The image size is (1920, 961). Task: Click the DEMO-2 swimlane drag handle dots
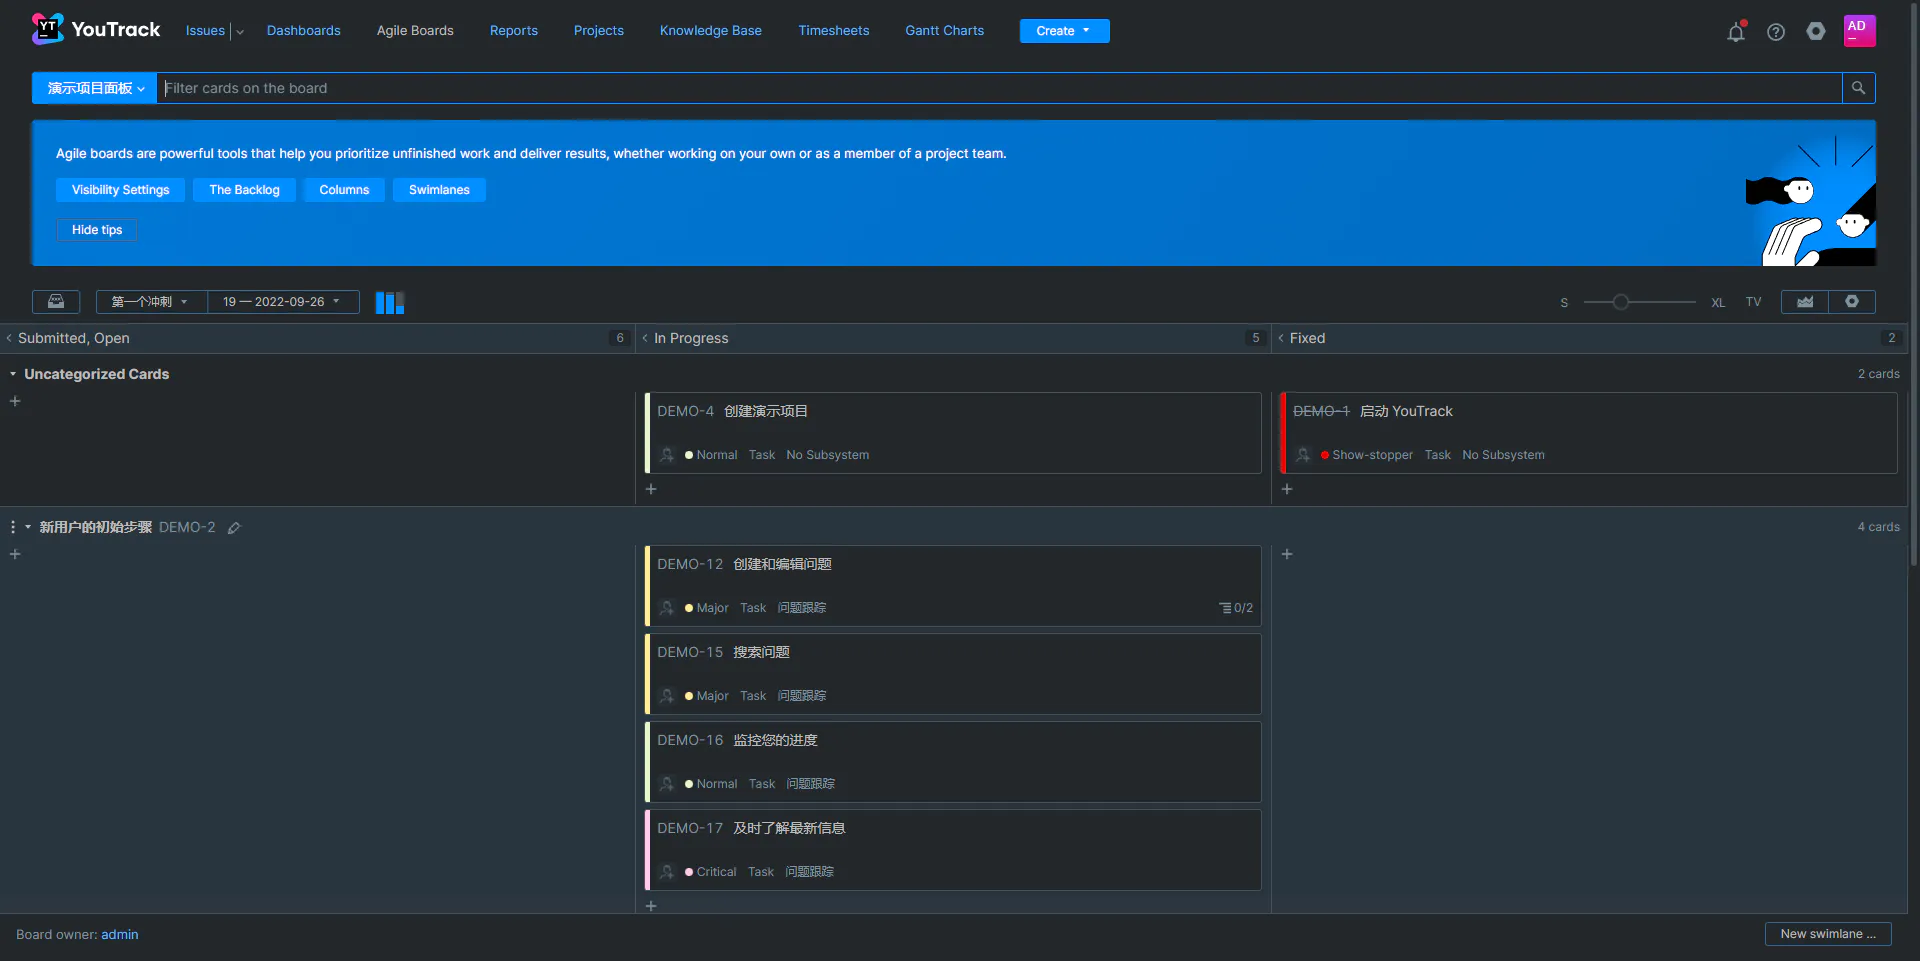click(12, 527)
